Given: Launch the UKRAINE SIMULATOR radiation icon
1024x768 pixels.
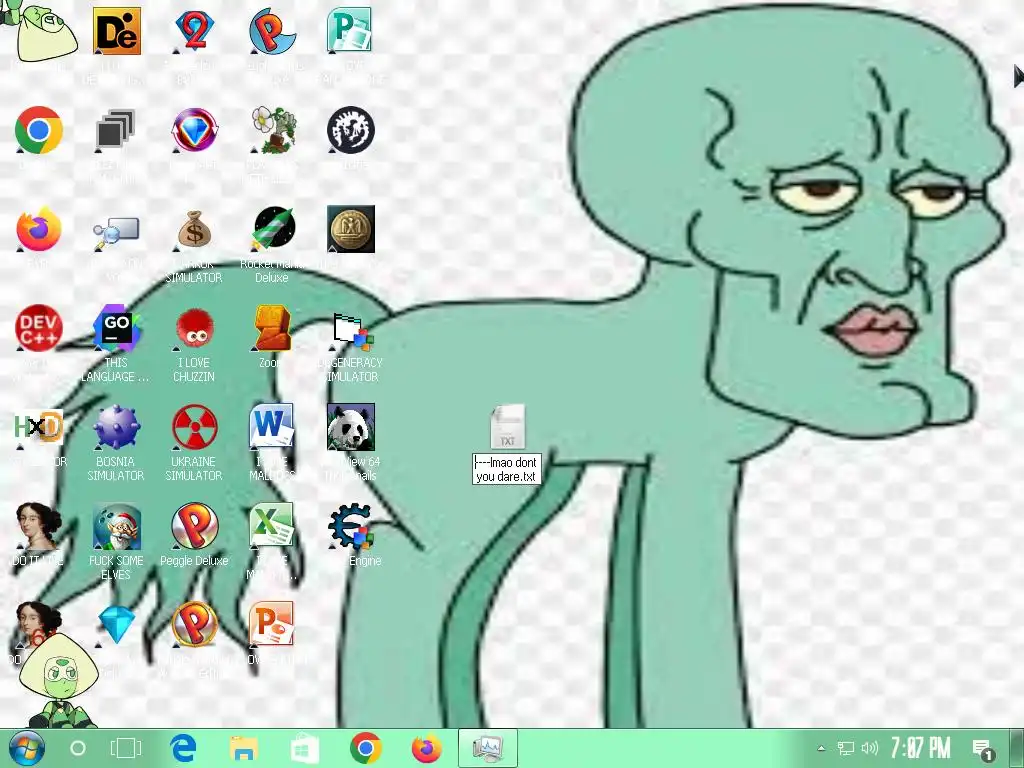Looking at the screenshot, I should pos(194,427).
